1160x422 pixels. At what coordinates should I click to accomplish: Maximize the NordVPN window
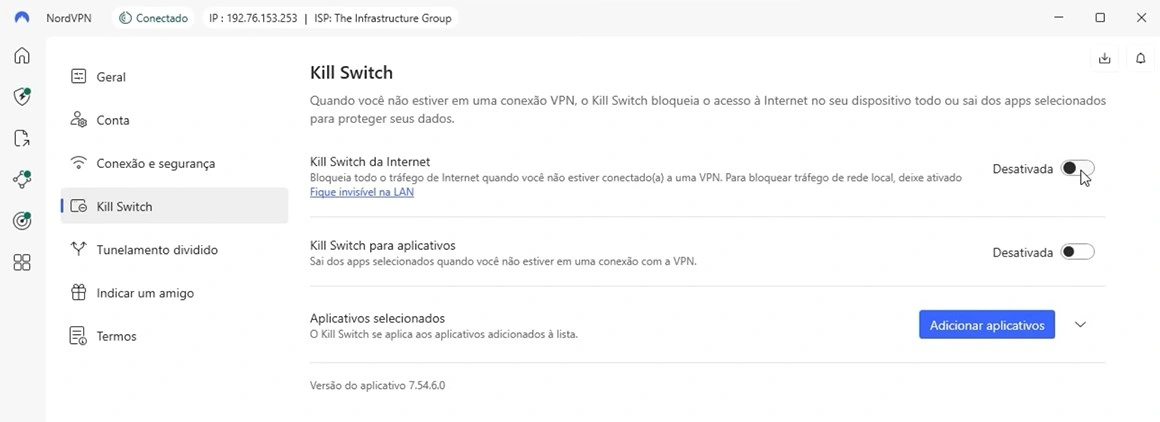pyautogui.click(x=1100, y=18)
